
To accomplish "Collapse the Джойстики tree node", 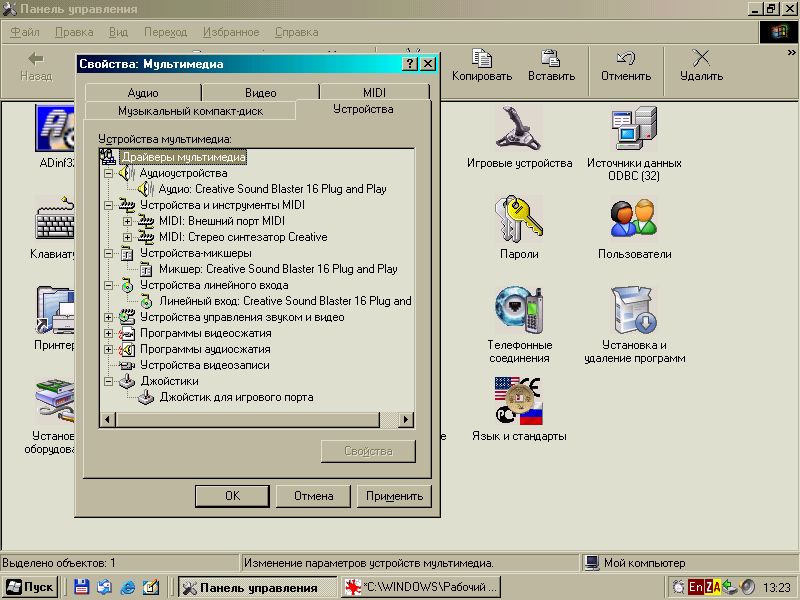I will click(108, 381).
